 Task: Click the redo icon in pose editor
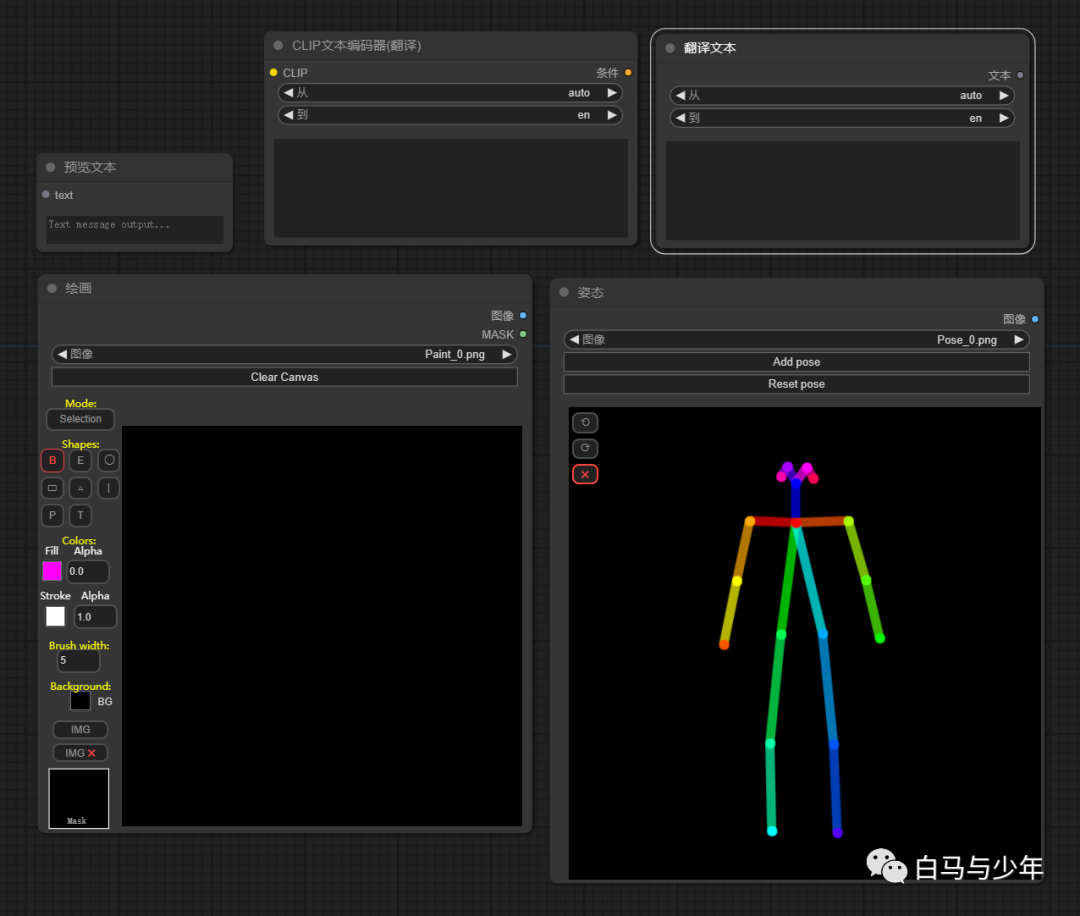click(585, 448)
